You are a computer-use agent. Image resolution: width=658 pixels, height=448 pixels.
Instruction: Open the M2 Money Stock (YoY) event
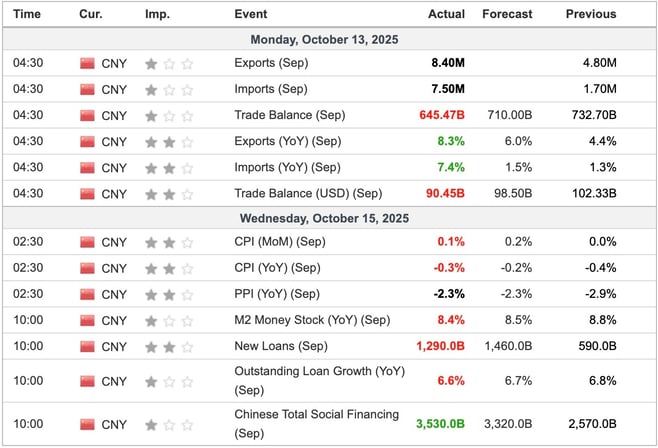pyautogui.click(x=312, y=320)
